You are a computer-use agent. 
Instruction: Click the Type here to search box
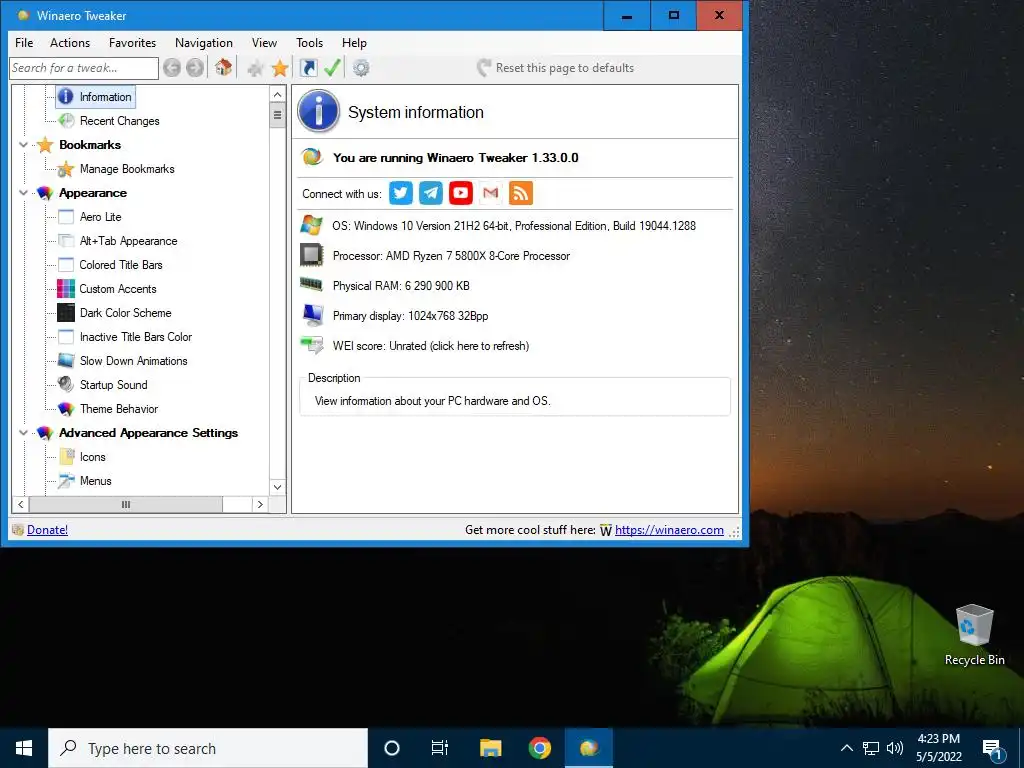click(x=208, y=748)
